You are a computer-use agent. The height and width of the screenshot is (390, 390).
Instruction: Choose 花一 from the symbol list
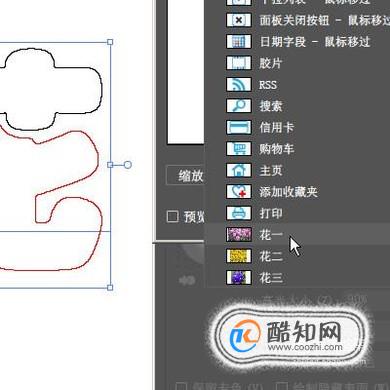(x=298, y=234)
